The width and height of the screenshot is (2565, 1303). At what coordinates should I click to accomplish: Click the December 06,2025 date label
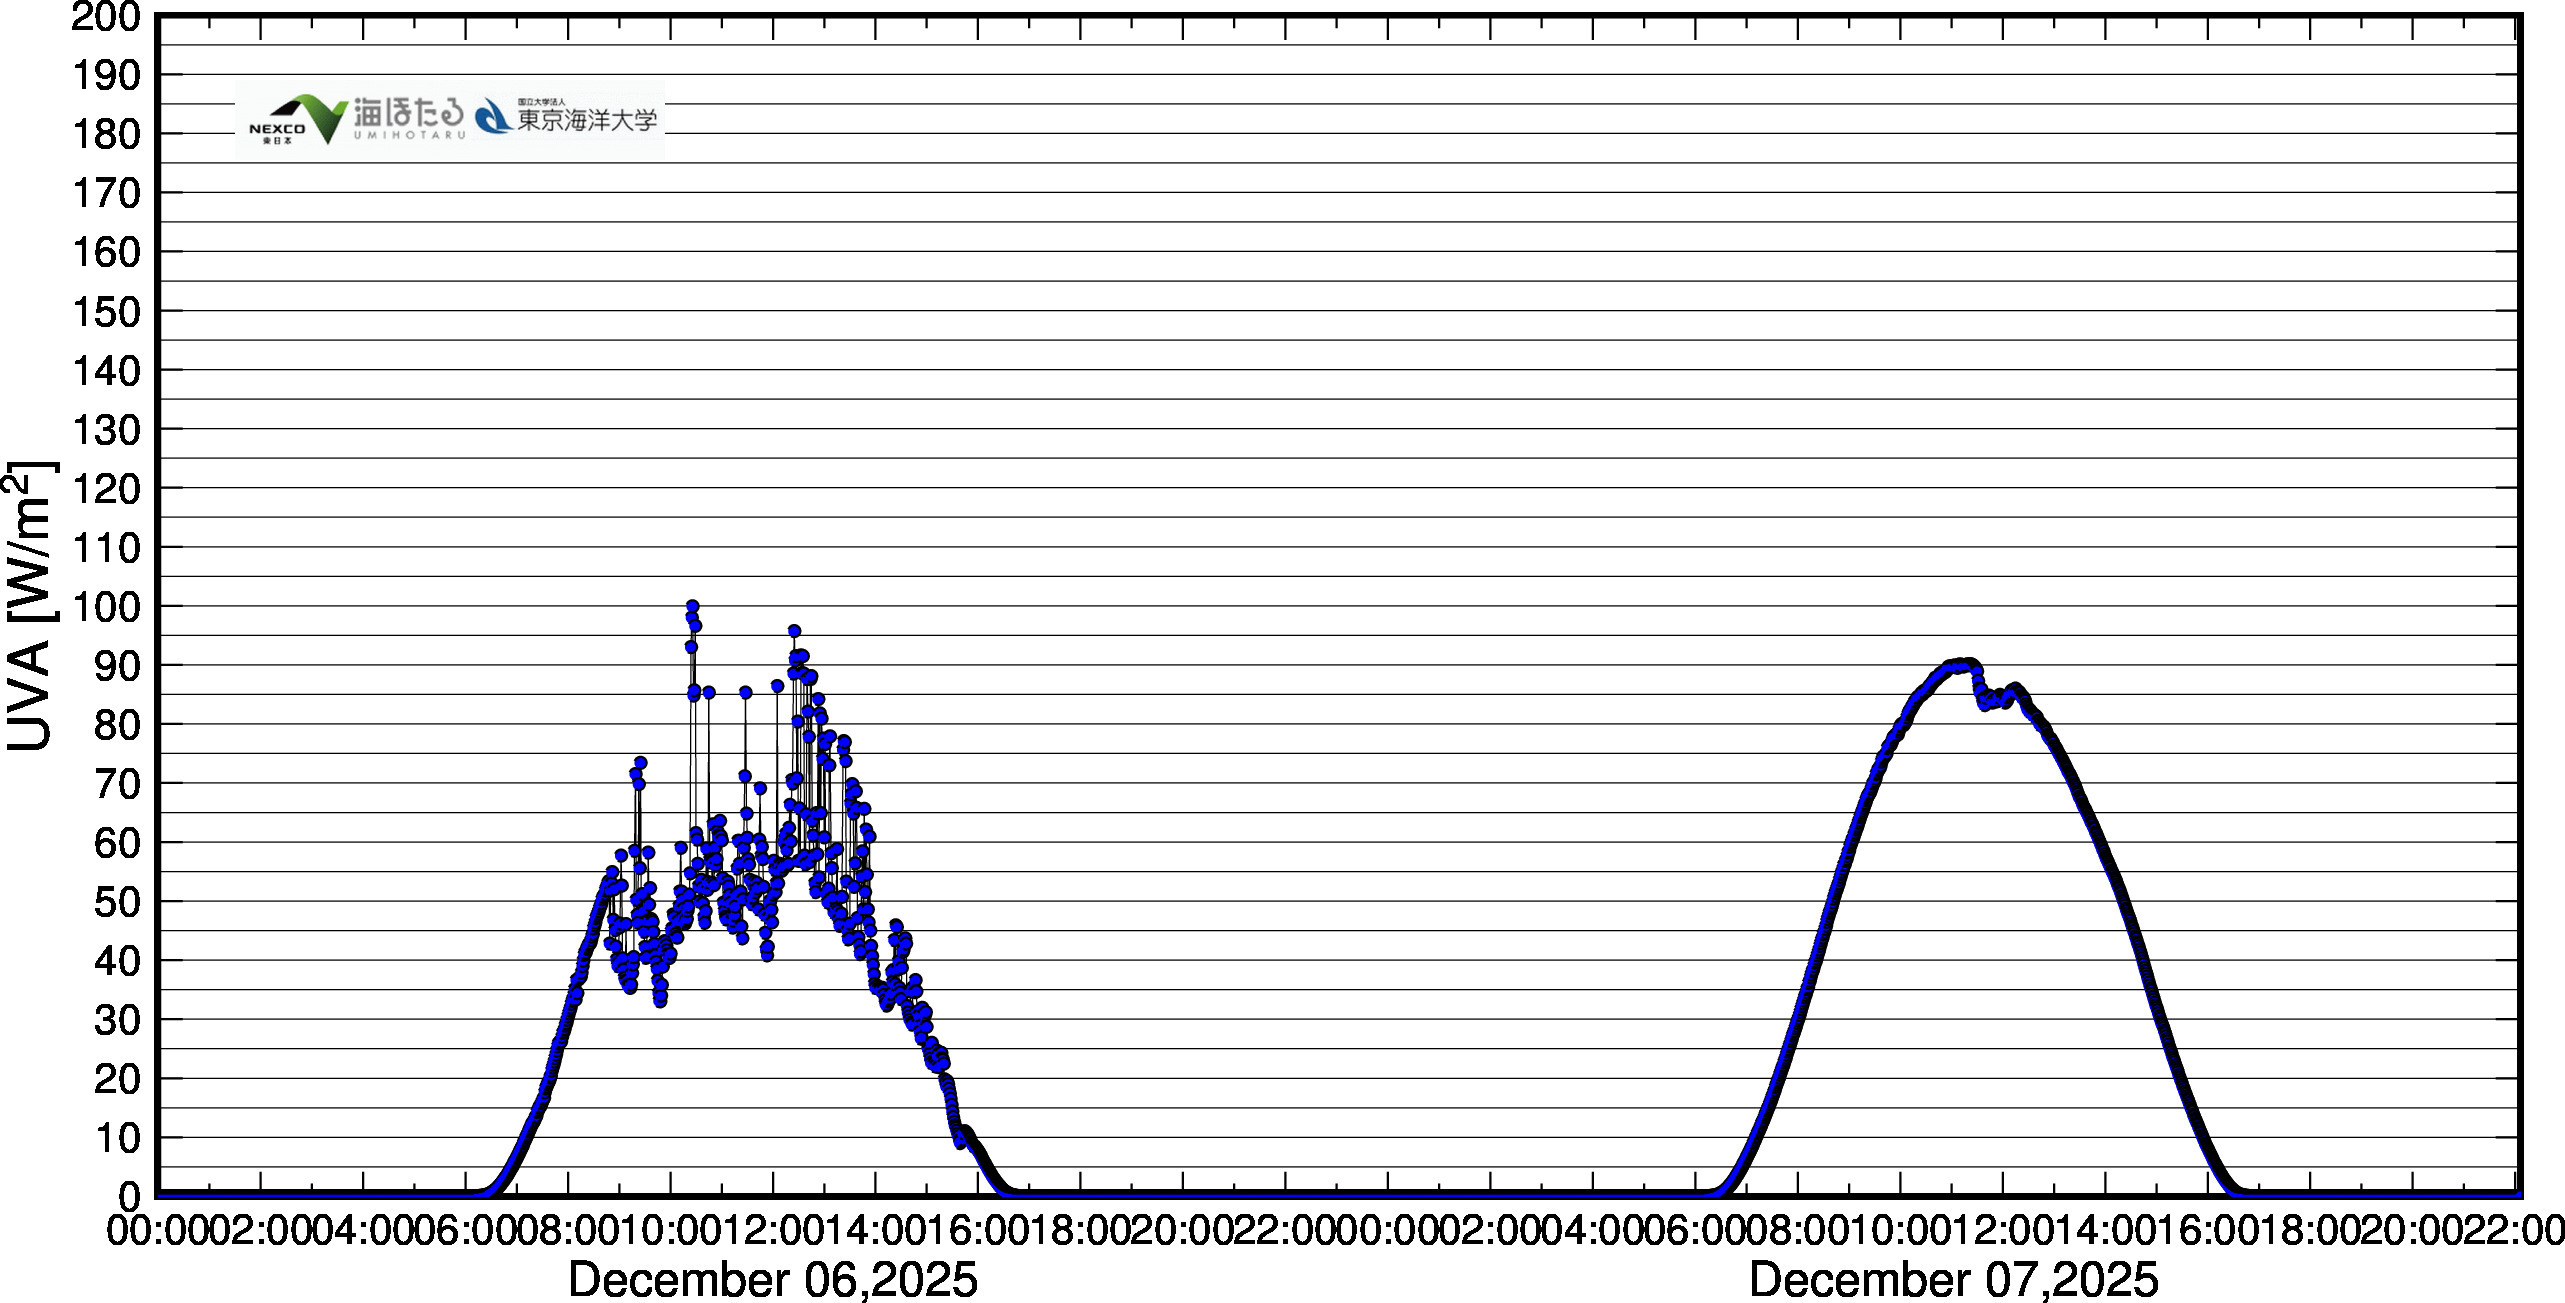click(x=772, y=1279)
